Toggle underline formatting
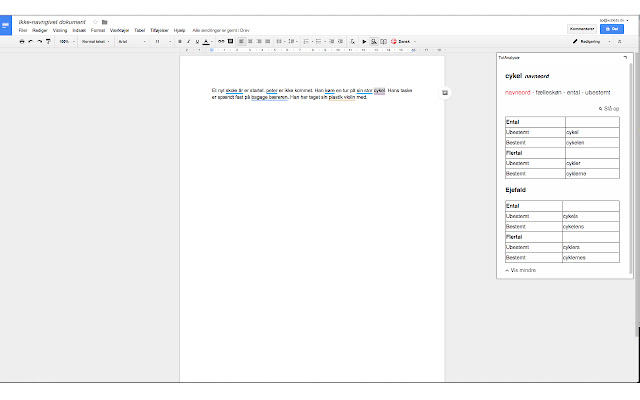640x400 pixels. [x=196, y=42]
